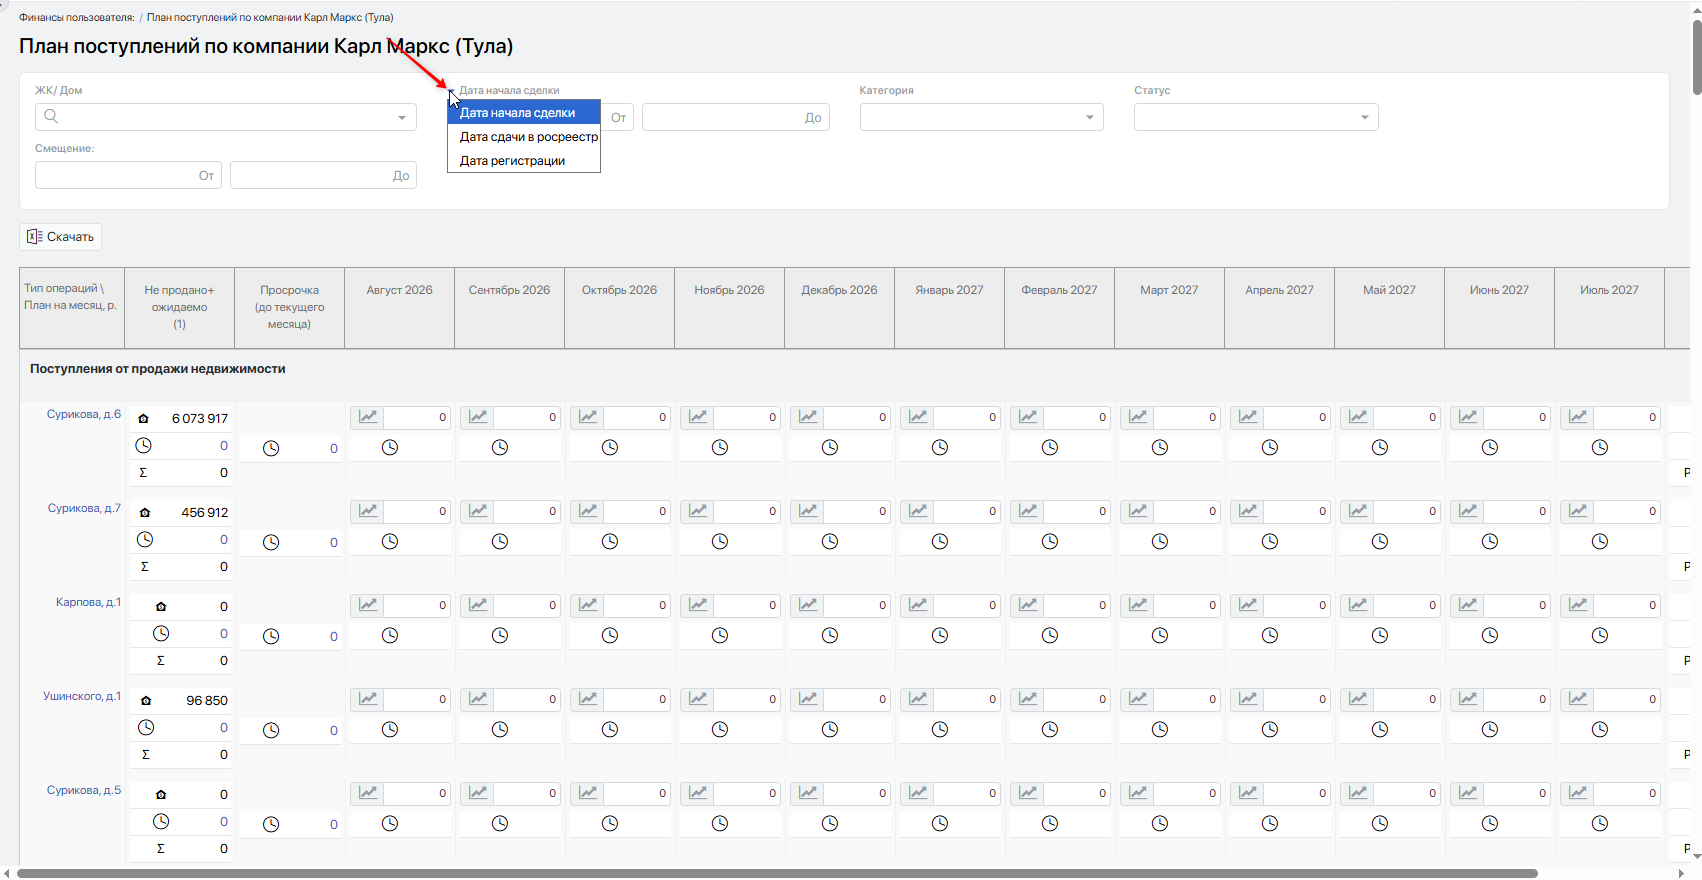Click search magnifier icon in ЖК/Дом field

(x=51, y=116)
